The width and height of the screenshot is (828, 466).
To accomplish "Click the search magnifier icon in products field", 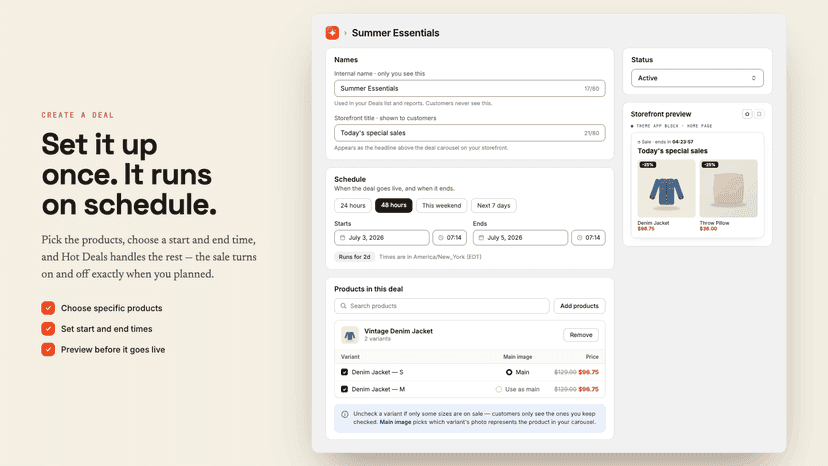I will pyautogui.click(x=343, y=306).
